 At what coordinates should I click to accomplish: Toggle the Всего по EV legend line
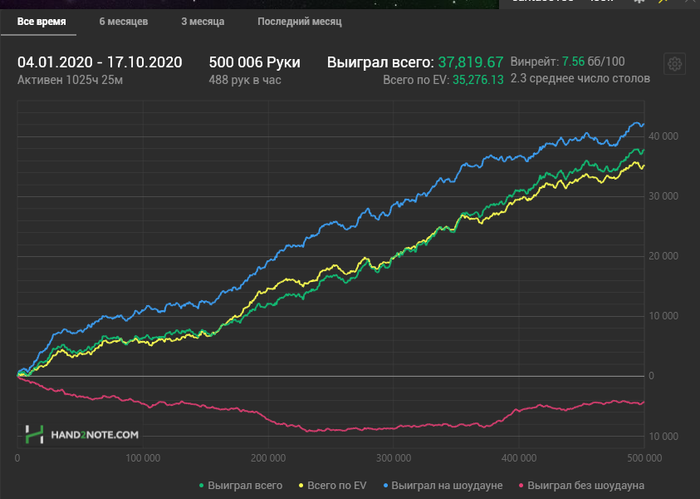point(333,485)
